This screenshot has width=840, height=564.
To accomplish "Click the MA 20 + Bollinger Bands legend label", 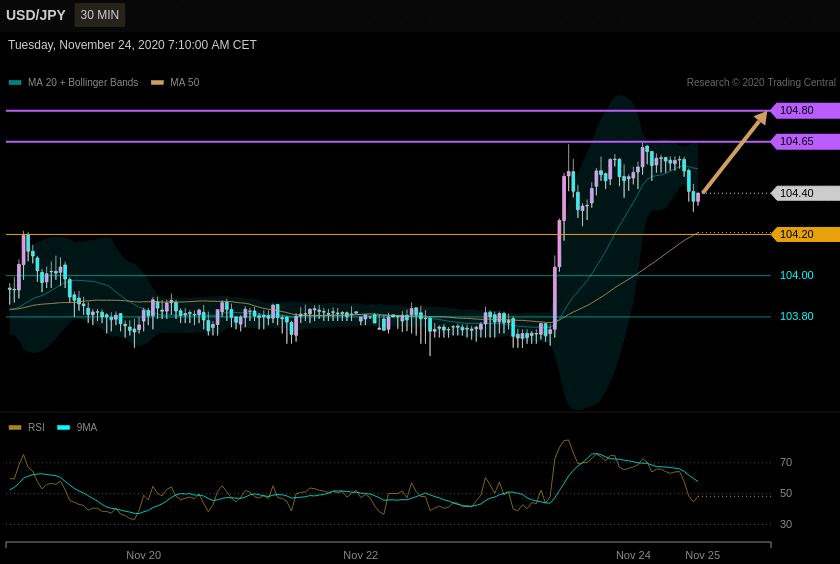I will tap(83, 82).
